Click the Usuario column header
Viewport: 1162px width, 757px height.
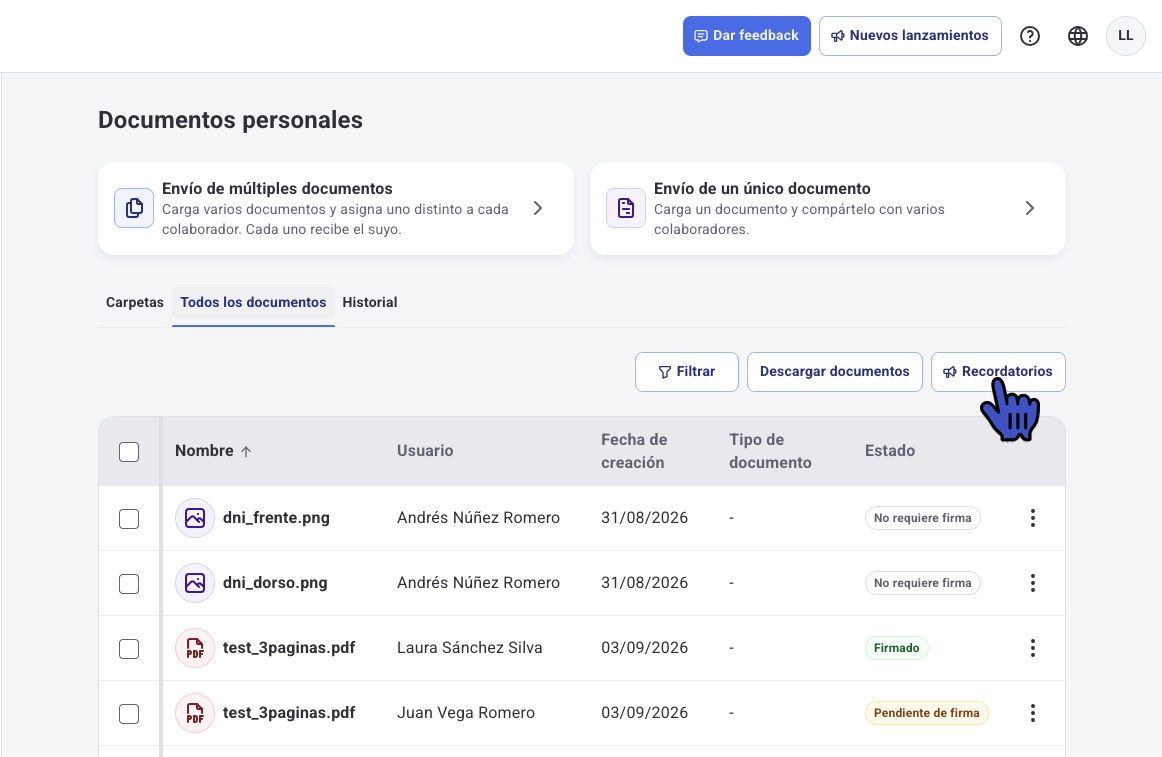pos(425,451)
